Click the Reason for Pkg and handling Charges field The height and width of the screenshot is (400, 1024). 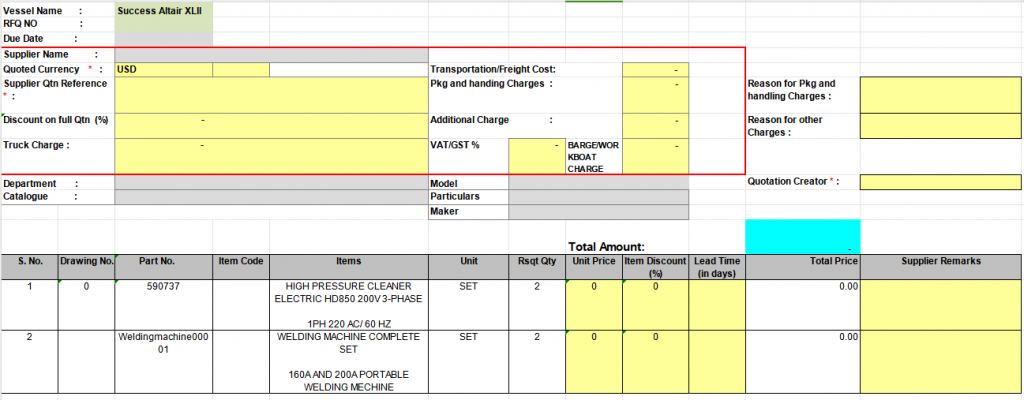[940, 94]
